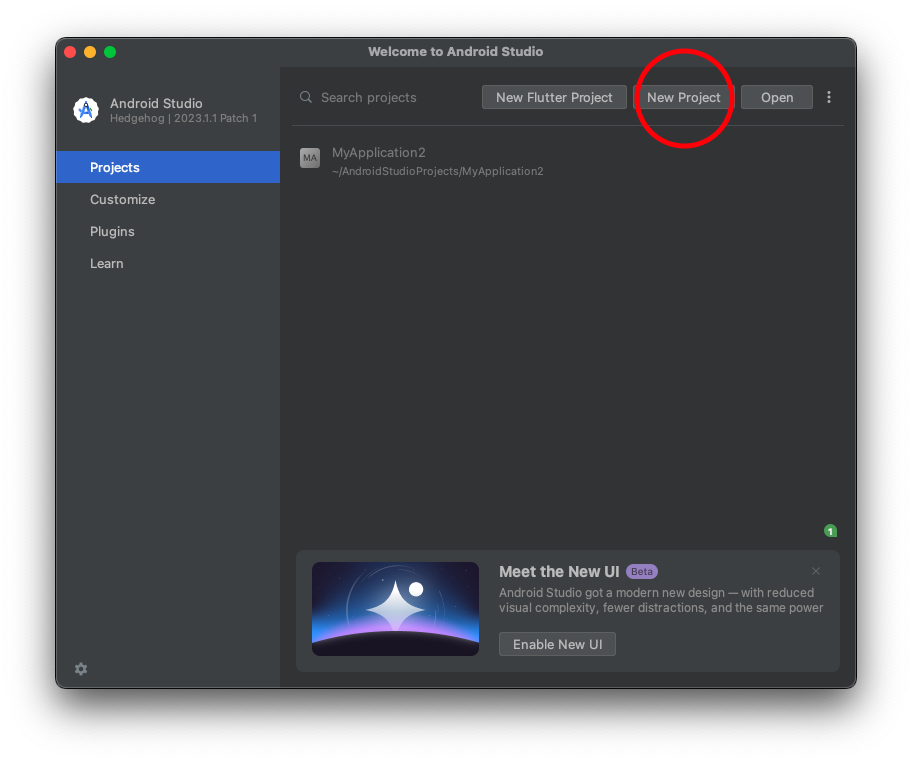Image resolution: width=912 pixels, height=762 pixels.
Task: Click the Hedgehog version text
Action: [x=183, y=118]
